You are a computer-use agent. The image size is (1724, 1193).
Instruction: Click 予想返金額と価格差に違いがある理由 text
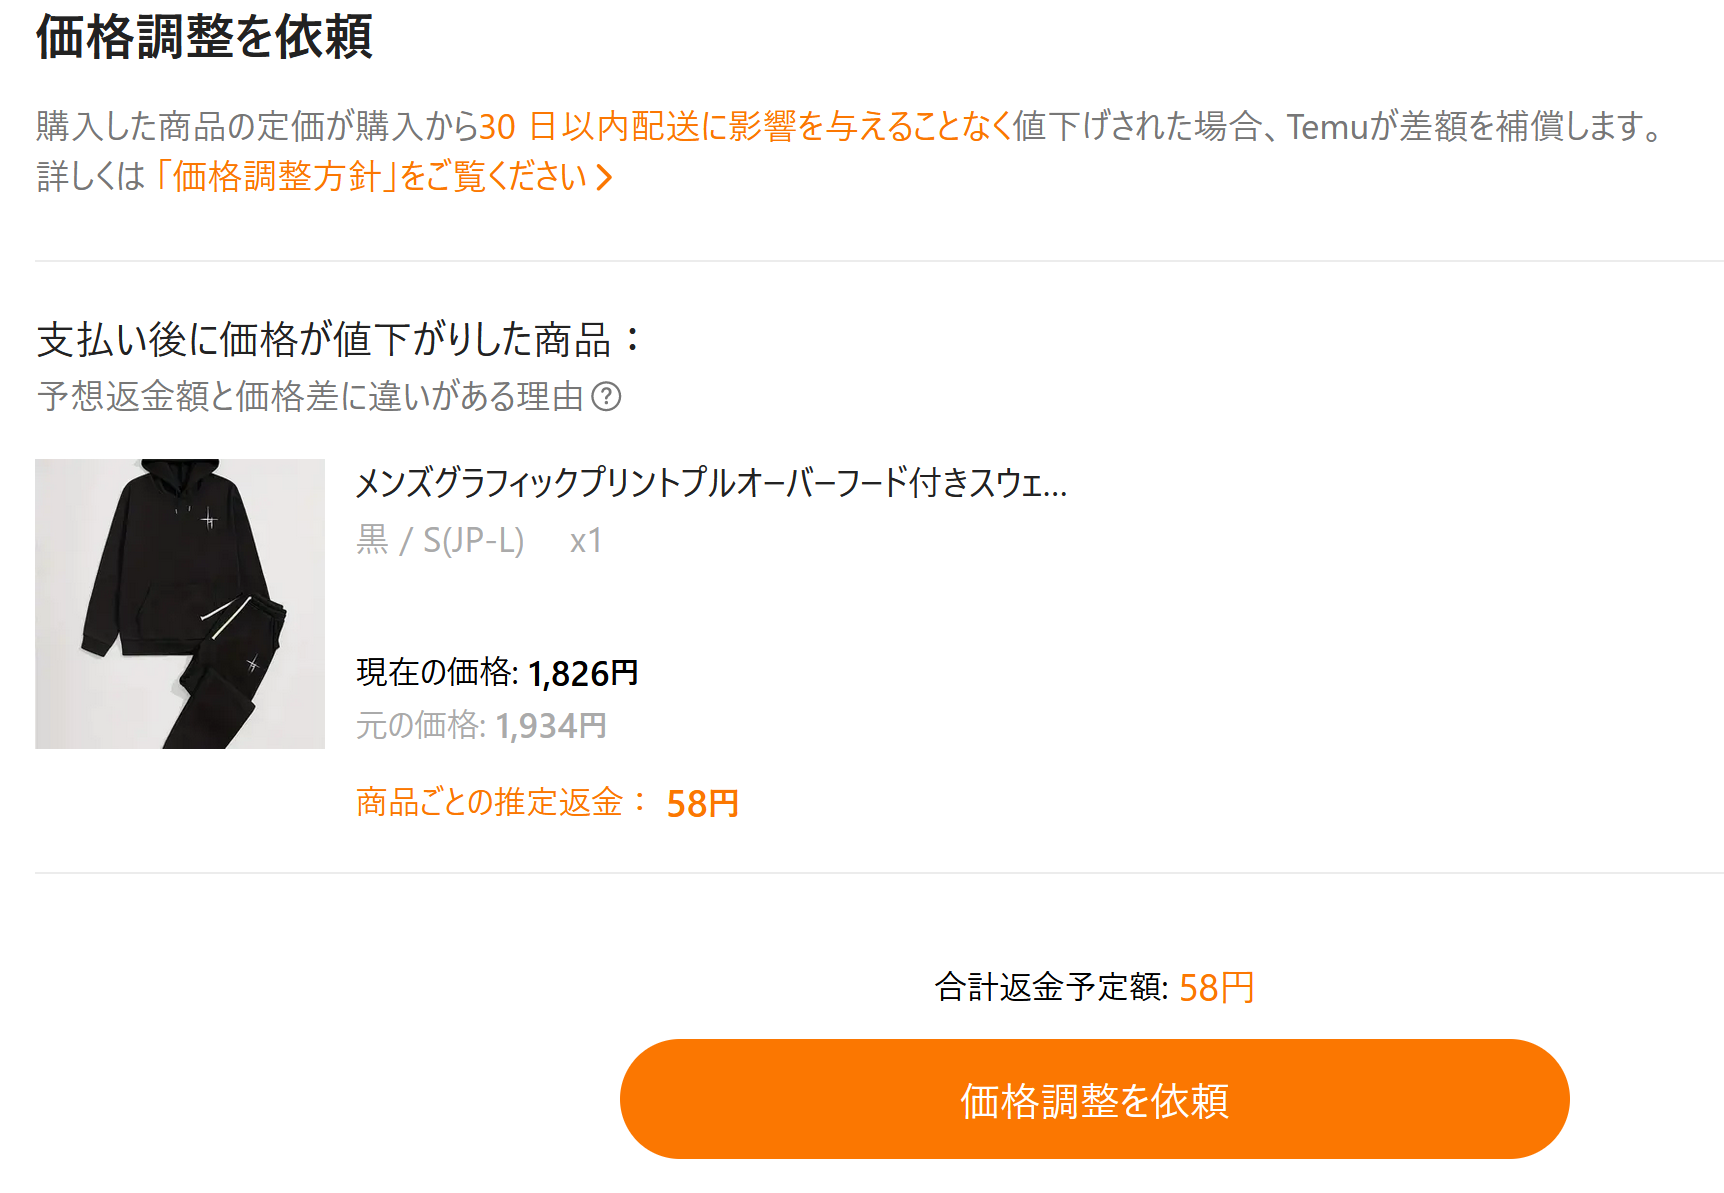310,397
